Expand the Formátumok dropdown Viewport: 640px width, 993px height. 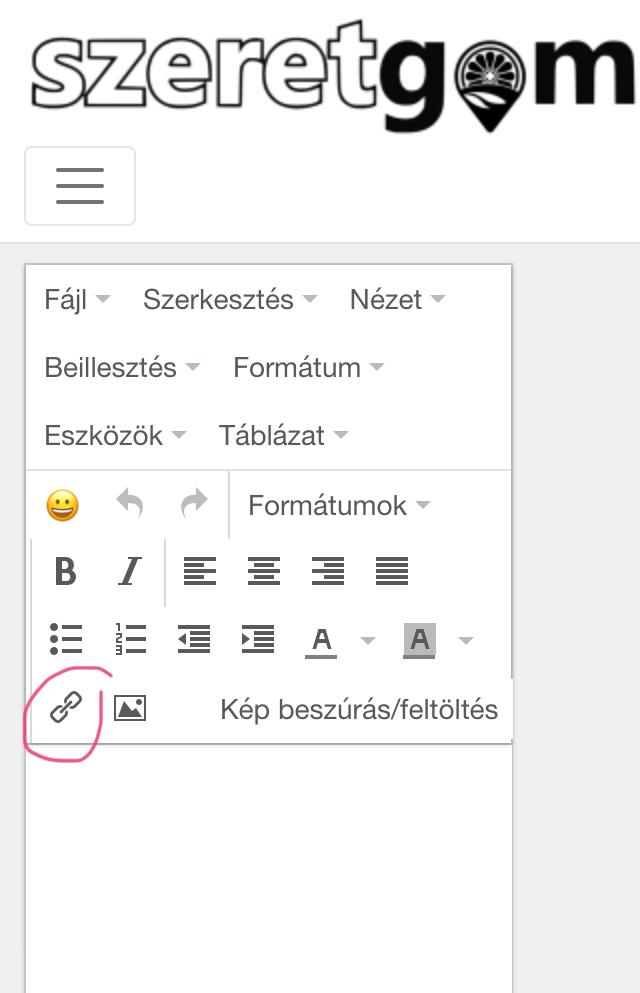(339, 505)
